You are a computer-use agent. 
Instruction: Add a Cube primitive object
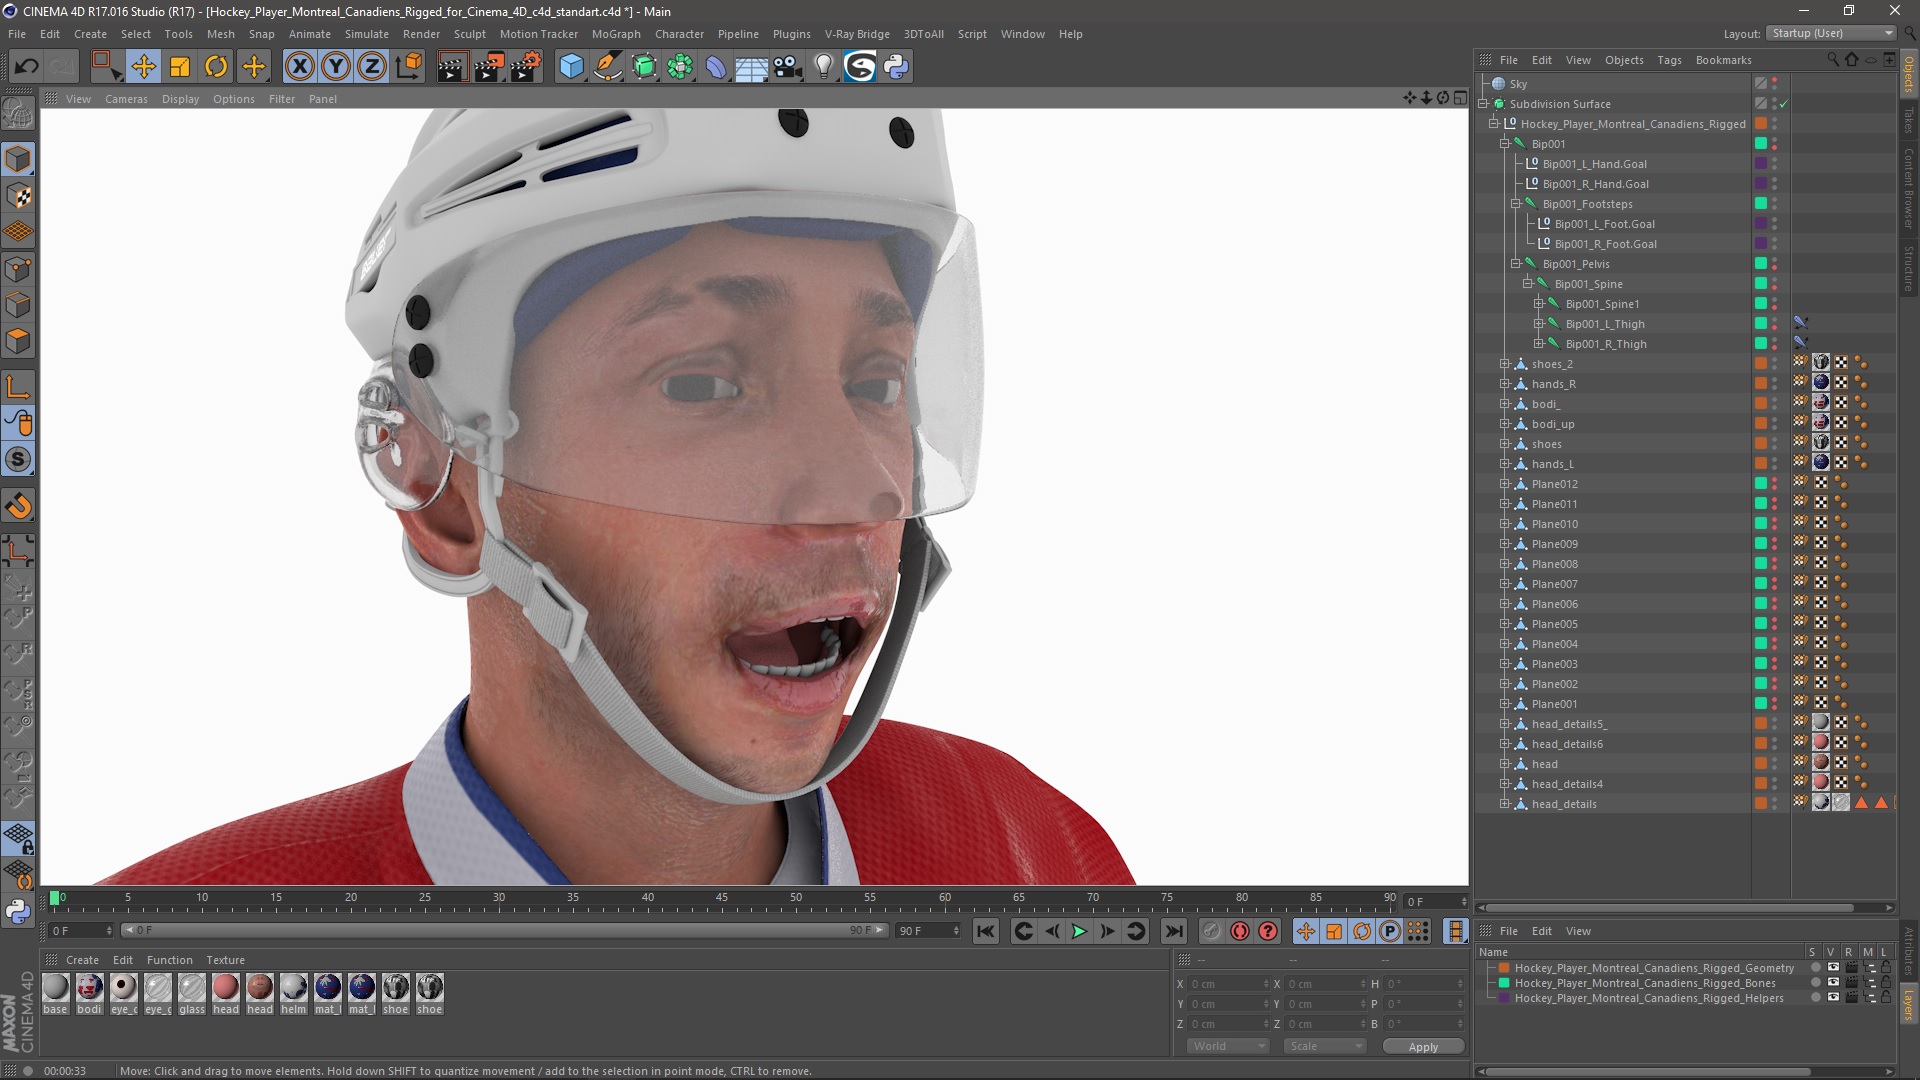point(571,67)
